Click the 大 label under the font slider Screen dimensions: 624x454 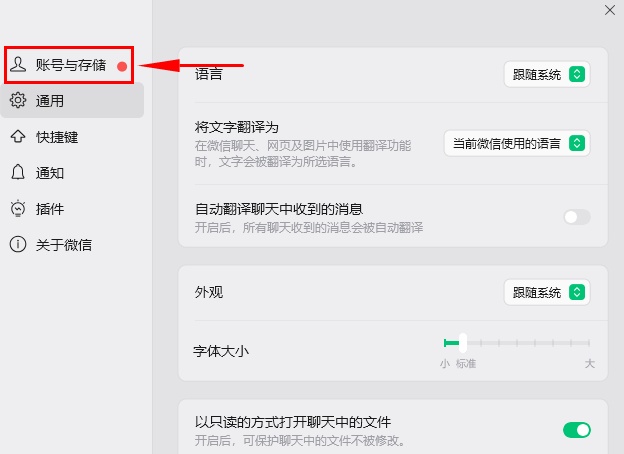tap(590, 363)
